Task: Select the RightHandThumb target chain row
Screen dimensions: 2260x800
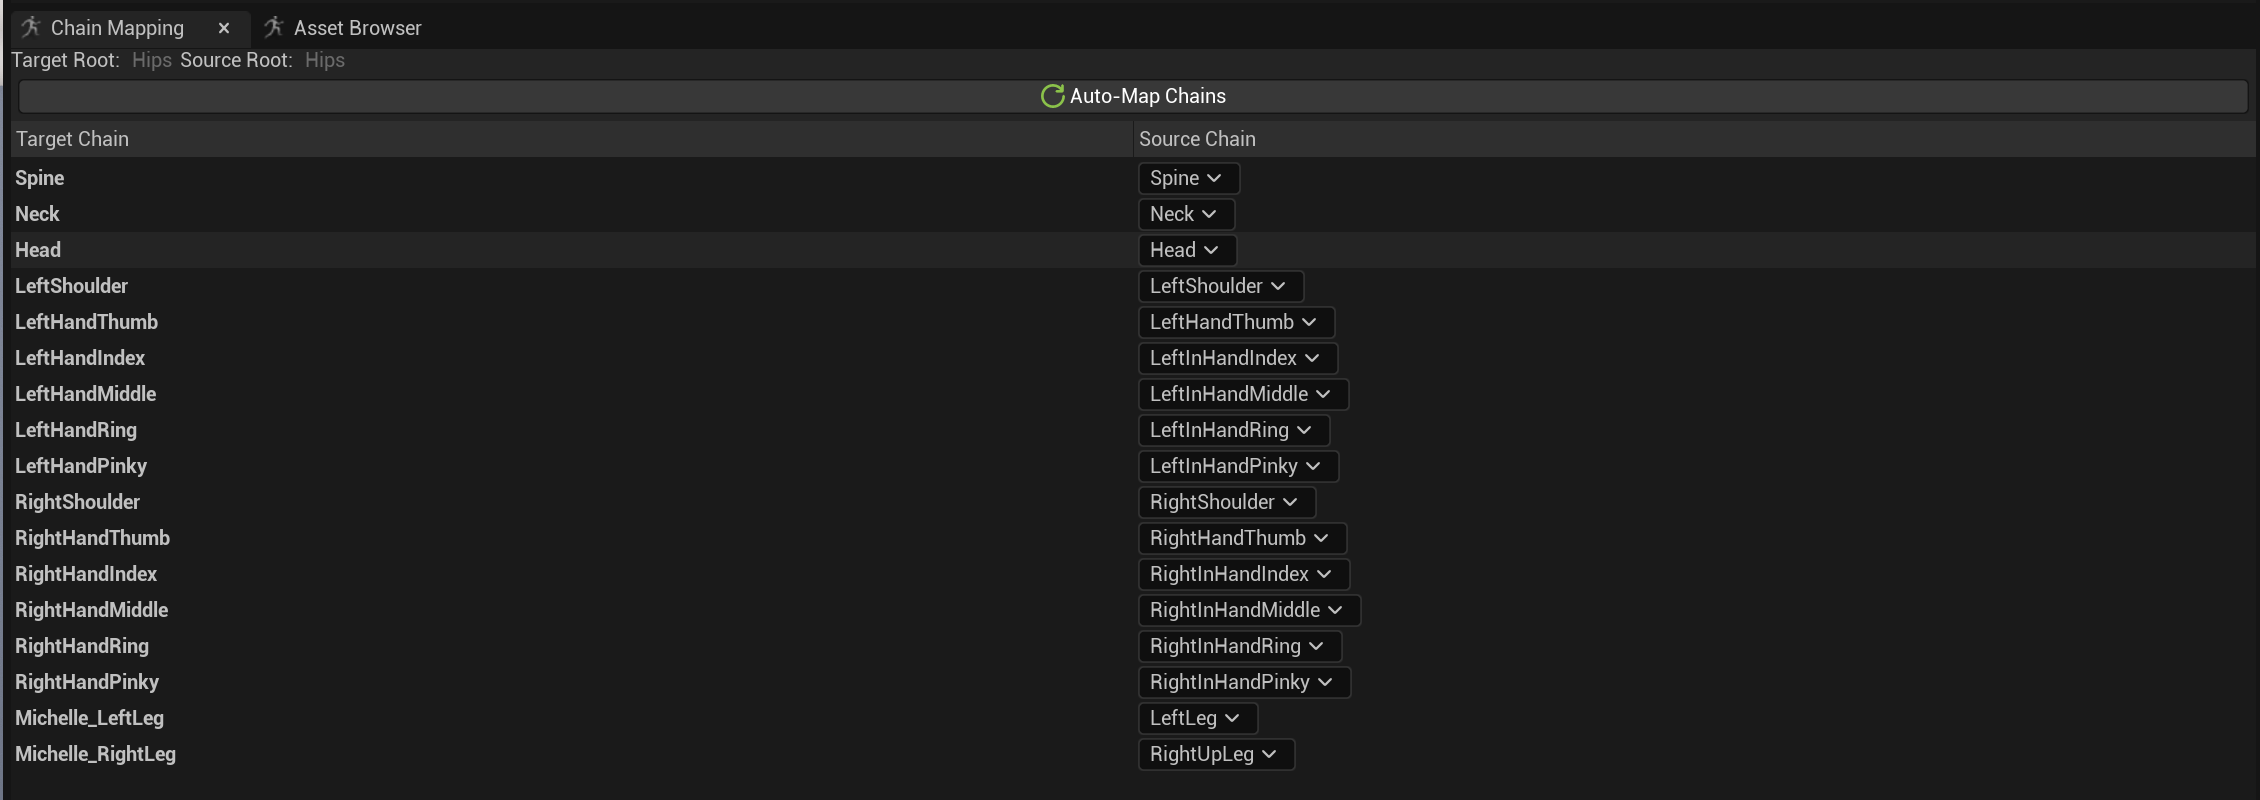Action: point(1133,538)
